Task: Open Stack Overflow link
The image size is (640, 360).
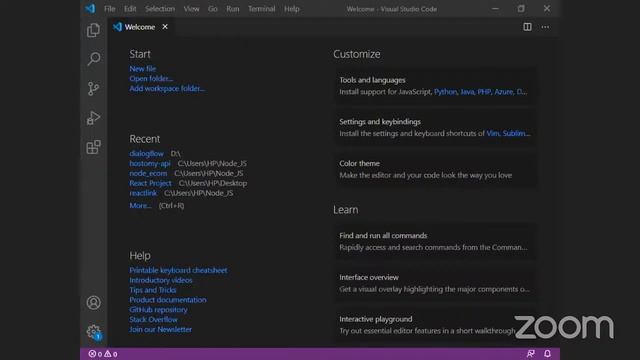Action: pos(153,320)
